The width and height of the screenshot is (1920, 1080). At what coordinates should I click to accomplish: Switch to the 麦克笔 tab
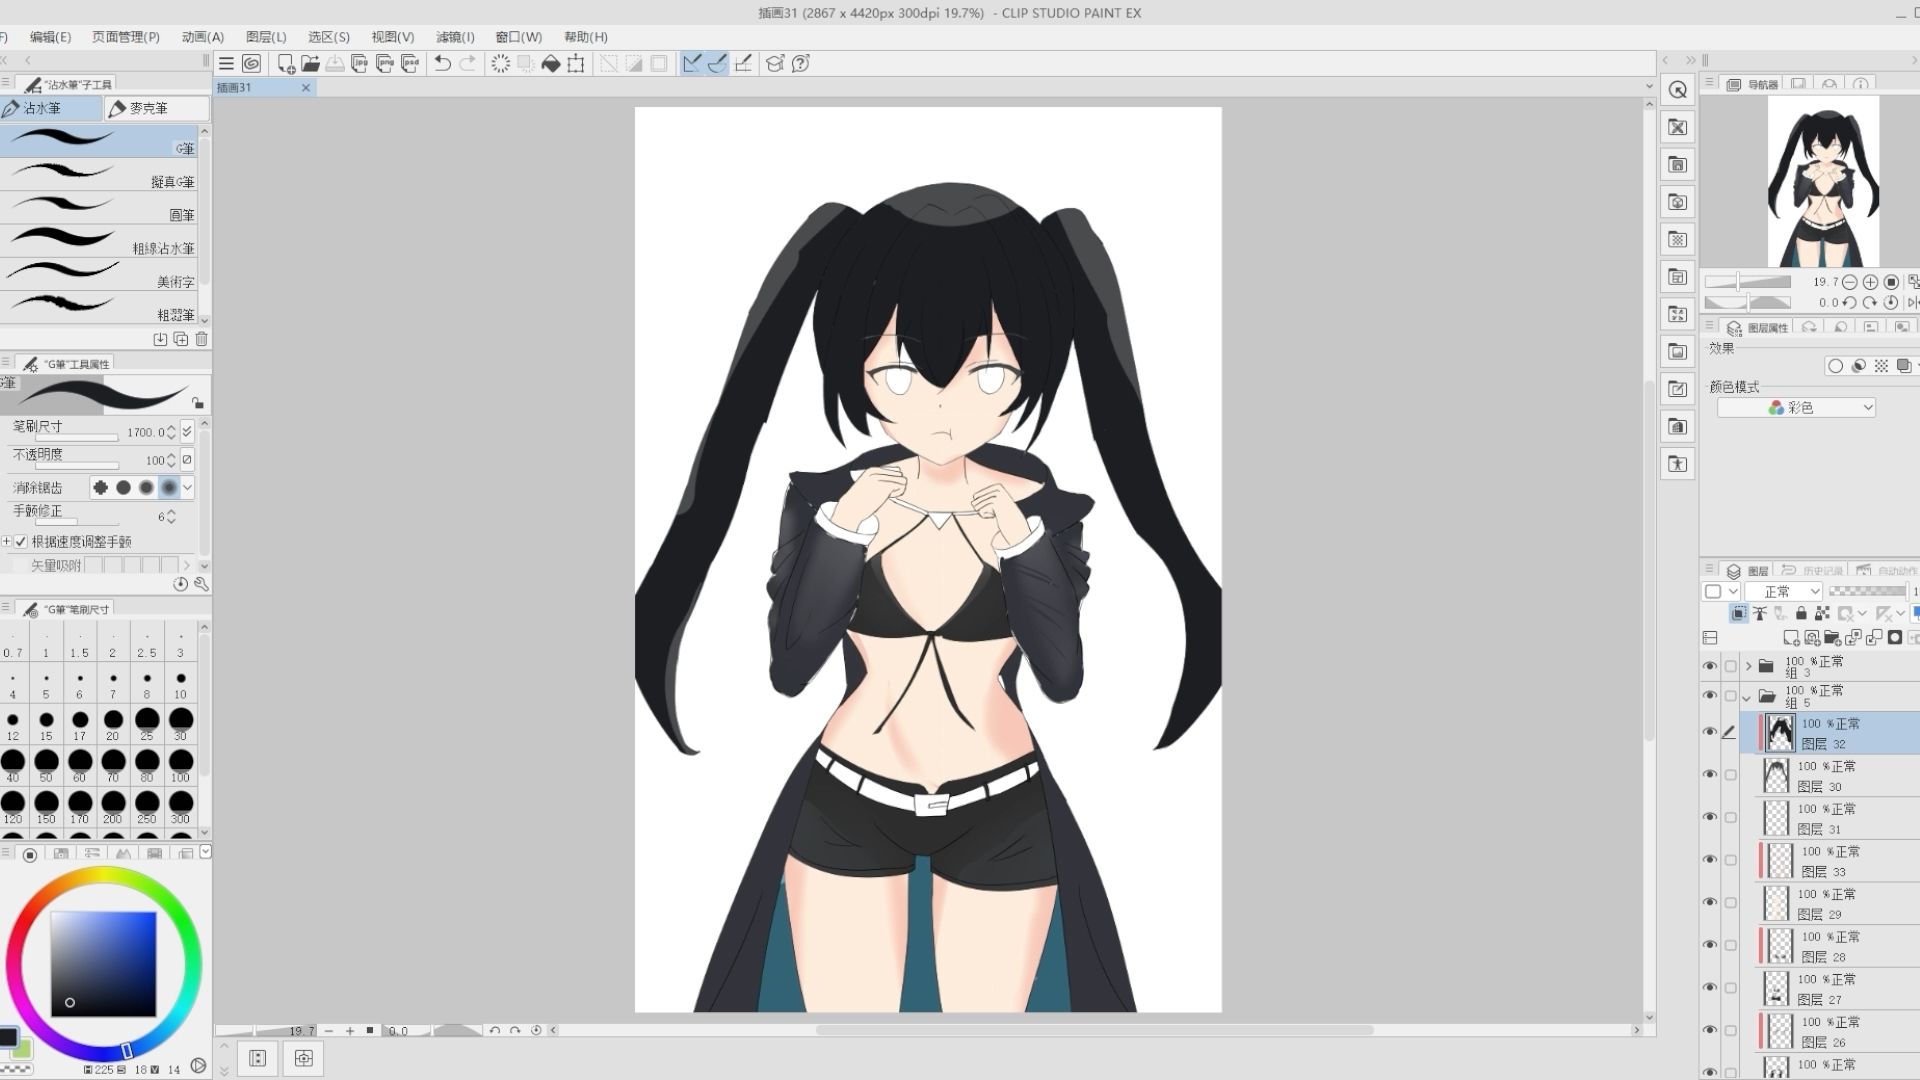pyautogui.click(x=148, y=108)
